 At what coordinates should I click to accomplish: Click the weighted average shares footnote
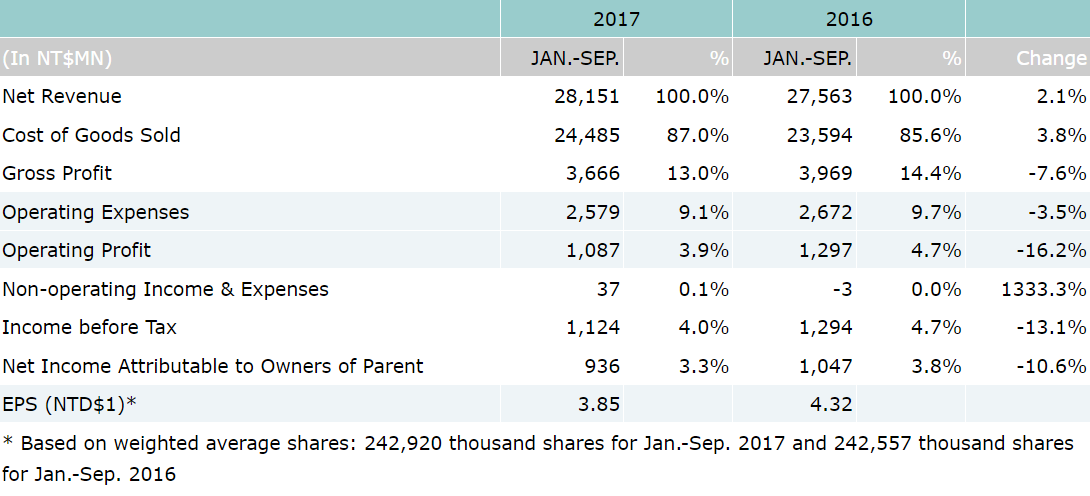coord(538,457)
